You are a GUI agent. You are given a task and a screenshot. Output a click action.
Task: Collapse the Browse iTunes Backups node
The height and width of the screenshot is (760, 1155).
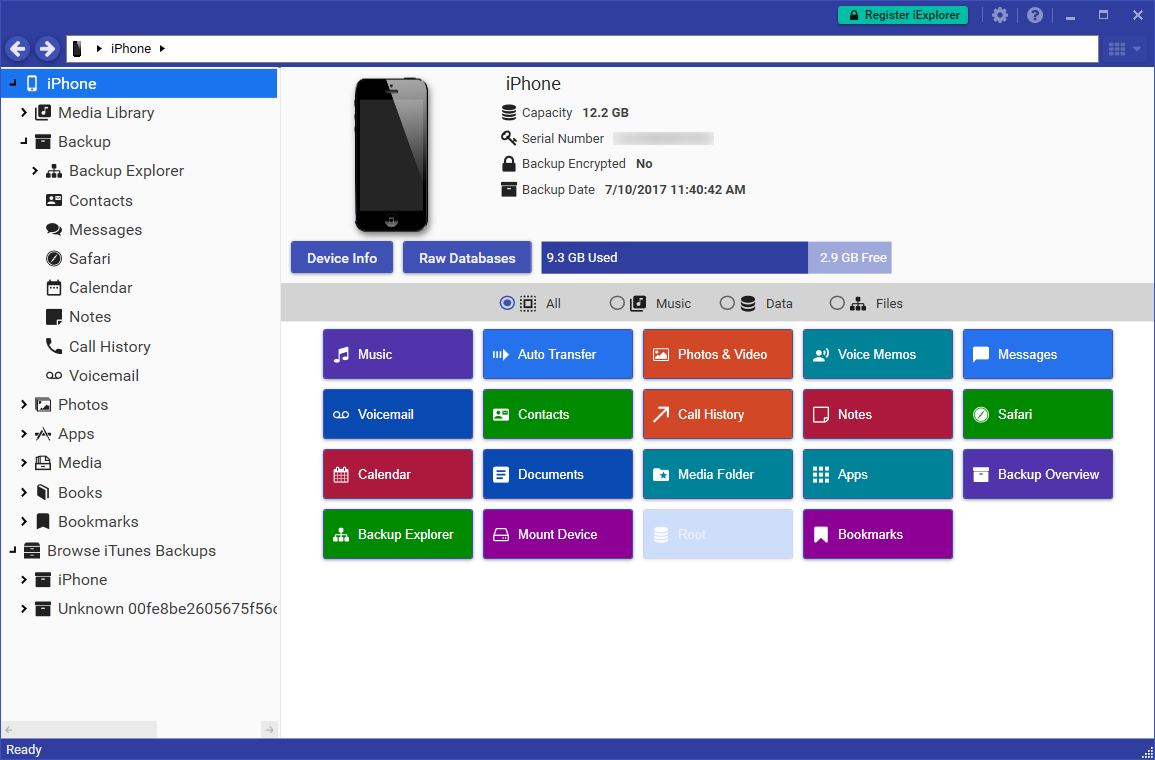13,550
